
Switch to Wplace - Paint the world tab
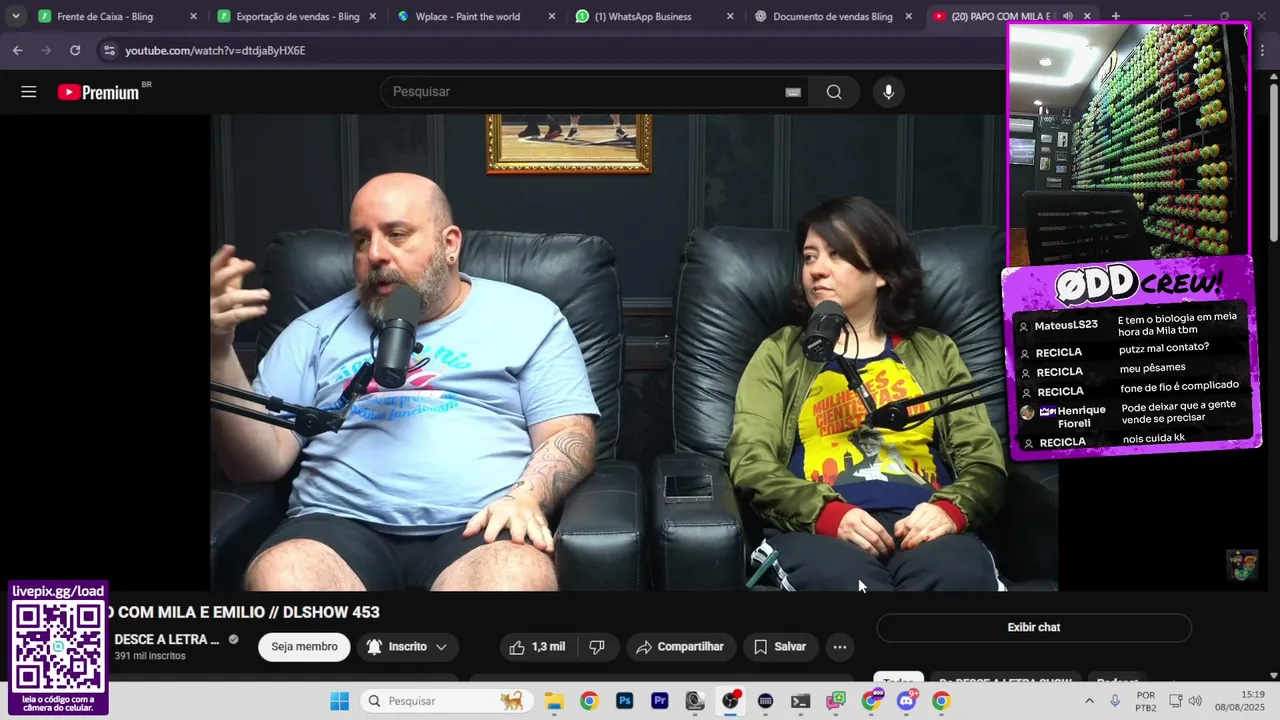click(468, 16)
